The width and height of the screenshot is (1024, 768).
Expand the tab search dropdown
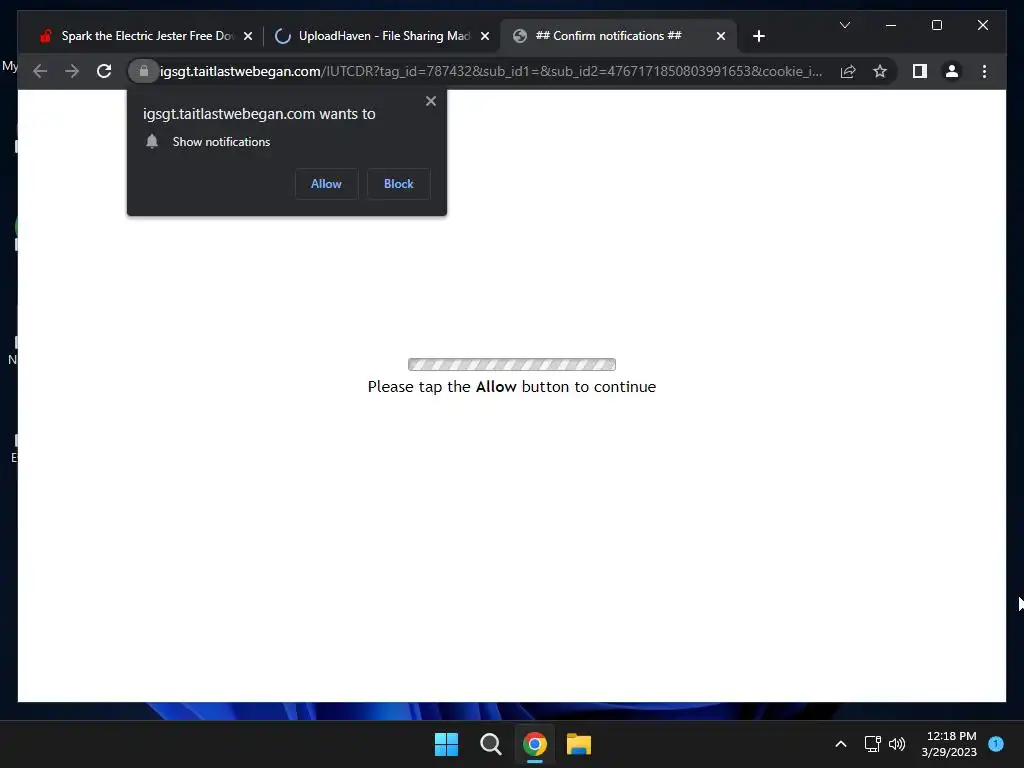click(x=844, y=25)
